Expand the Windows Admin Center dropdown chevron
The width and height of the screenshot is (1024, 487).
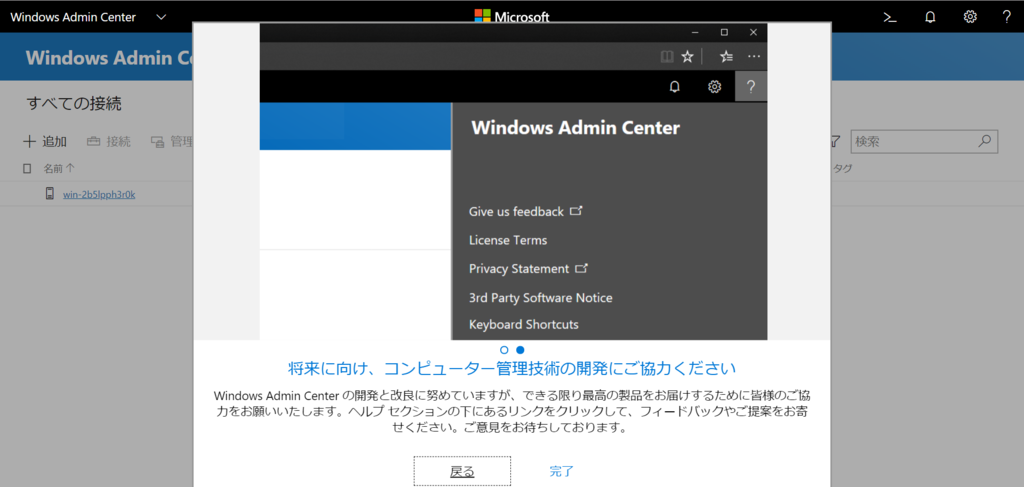point(162,17)
